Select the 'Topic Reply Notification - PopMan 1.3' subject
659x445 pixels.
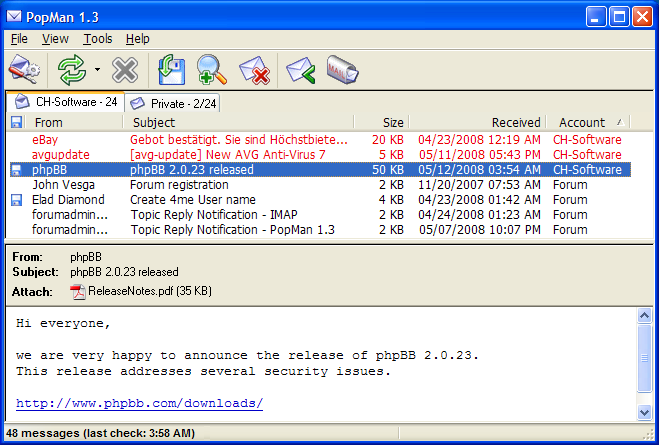coord(232,230)
